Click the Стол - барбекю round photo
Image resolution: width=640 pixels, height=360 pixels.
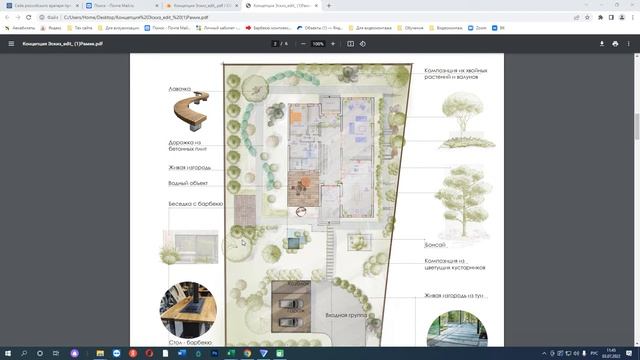click(x=188, y=310)
